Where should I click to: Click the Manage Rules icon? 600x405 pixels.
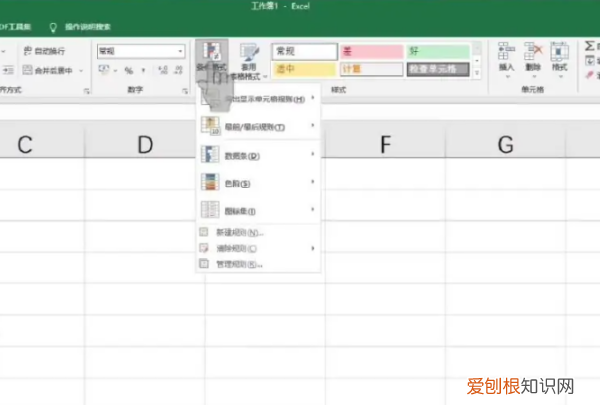(204, 264)
